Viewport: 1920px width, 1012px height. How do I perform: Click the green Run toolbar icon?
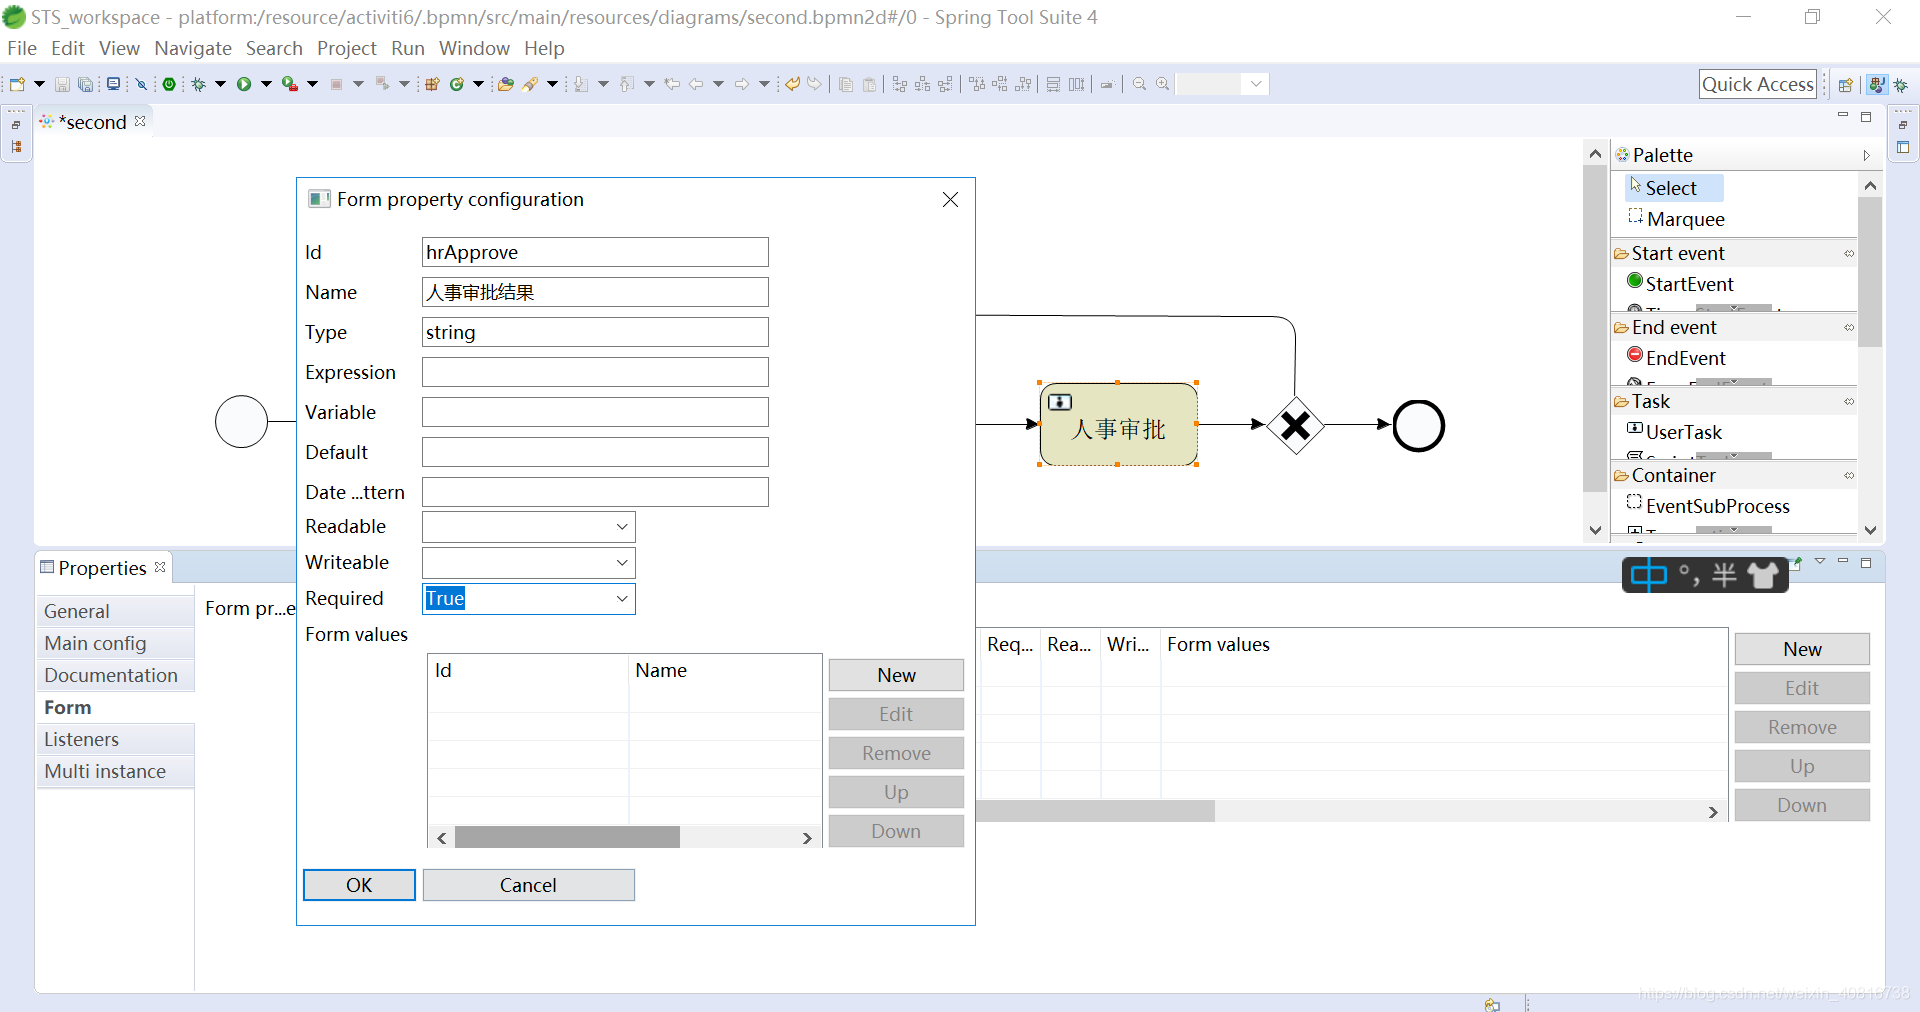(x=243, y=85)
